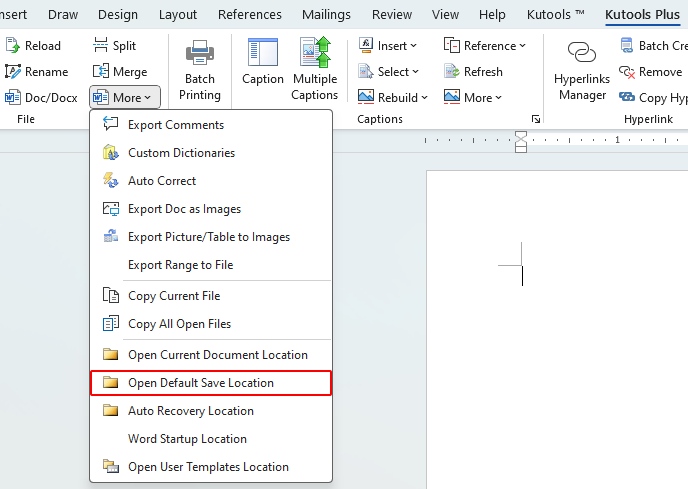688x489 pixels.
Task: Click the Rename file icon
Action: click(36, 72)
